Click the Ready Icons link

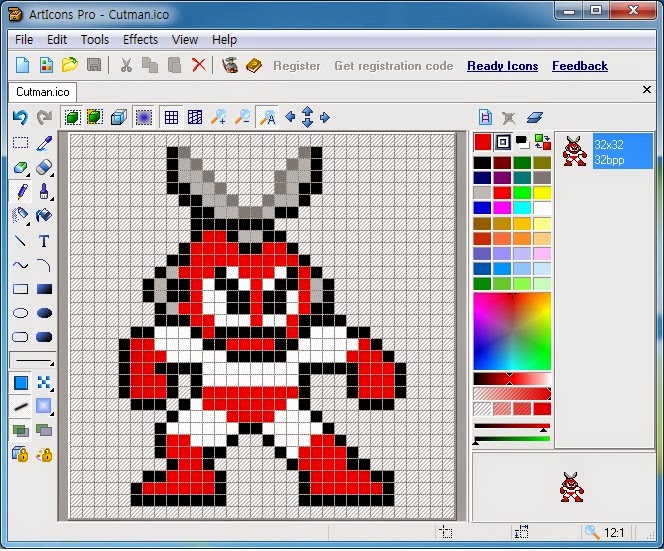pos(503,66)
